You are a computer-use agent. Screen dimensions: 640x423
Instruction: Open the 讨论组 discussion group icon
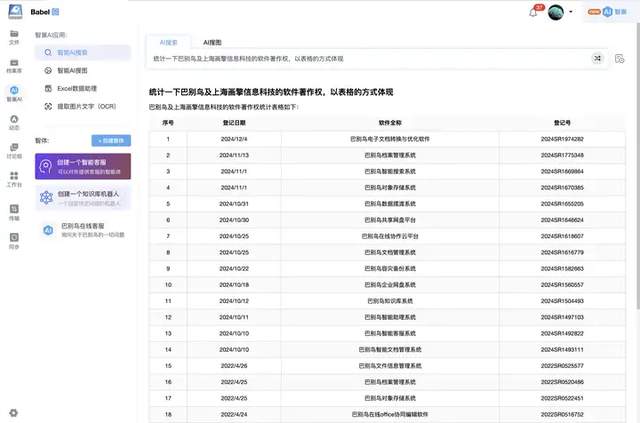(x=13, y=150)
